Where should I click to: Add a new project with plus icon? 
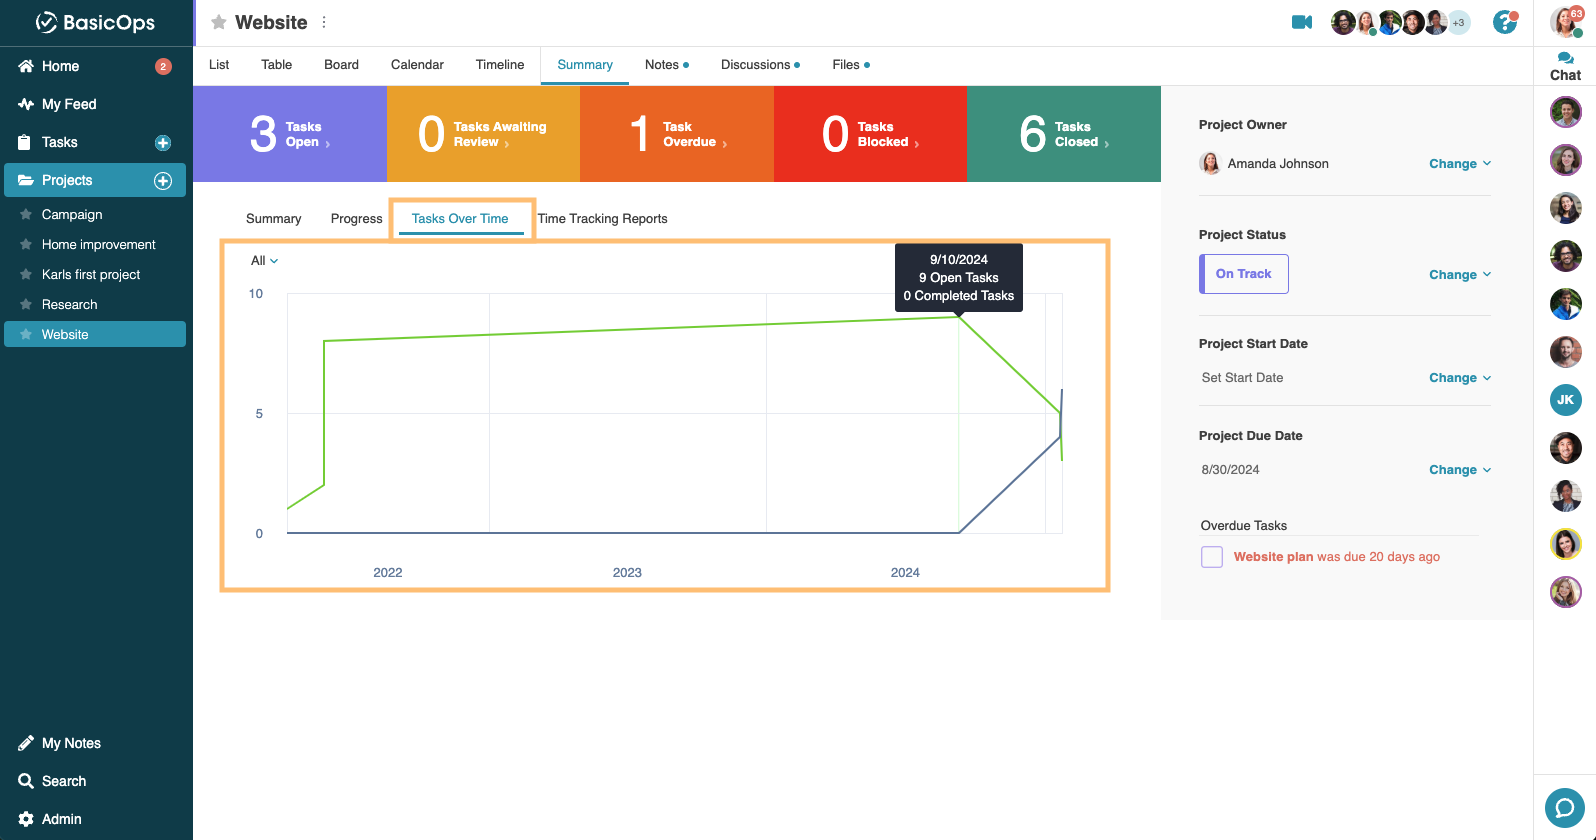[x=163, y=181]
